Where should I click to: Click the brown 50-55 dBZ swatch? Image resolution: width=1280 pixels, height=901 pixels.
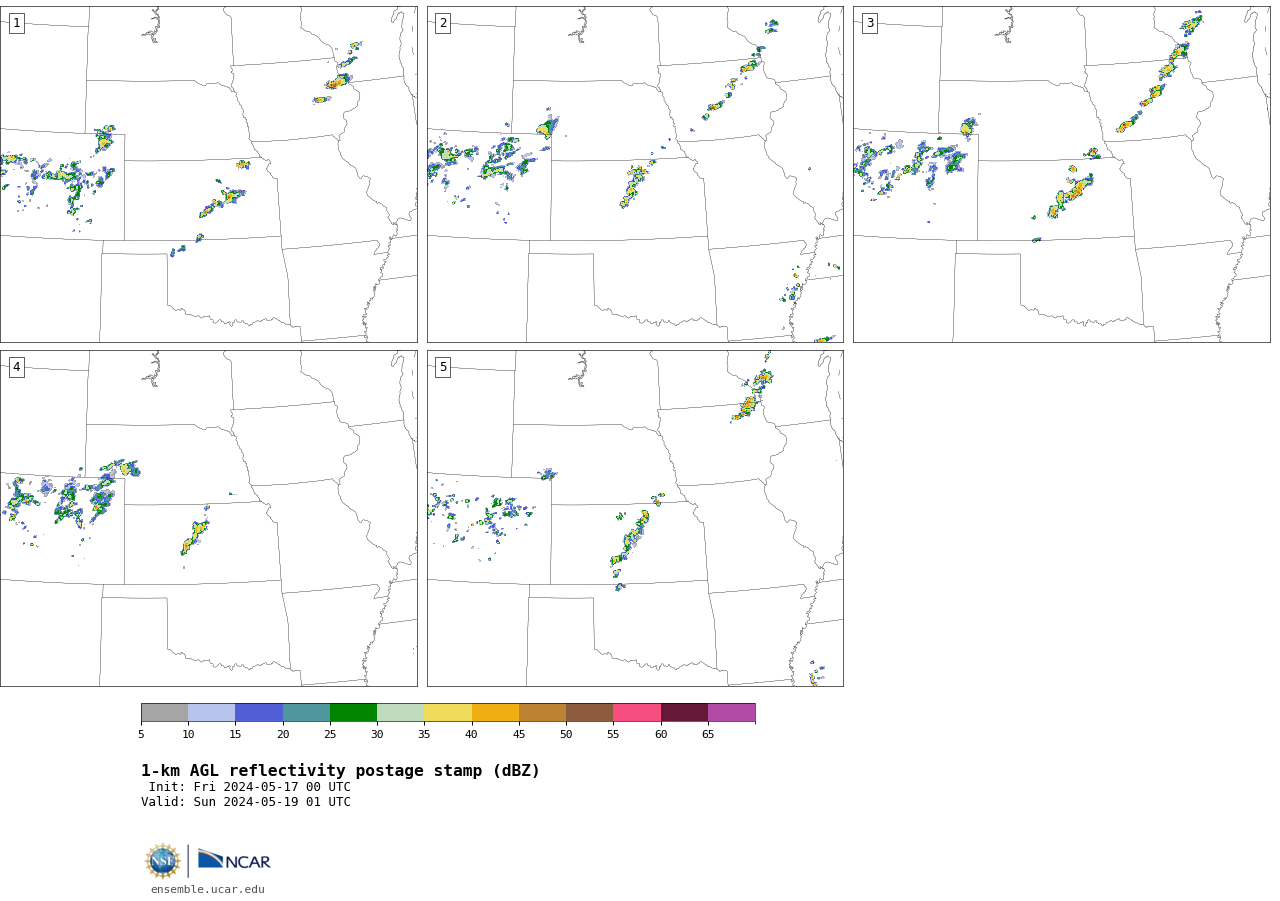click(x=589, y=712)
